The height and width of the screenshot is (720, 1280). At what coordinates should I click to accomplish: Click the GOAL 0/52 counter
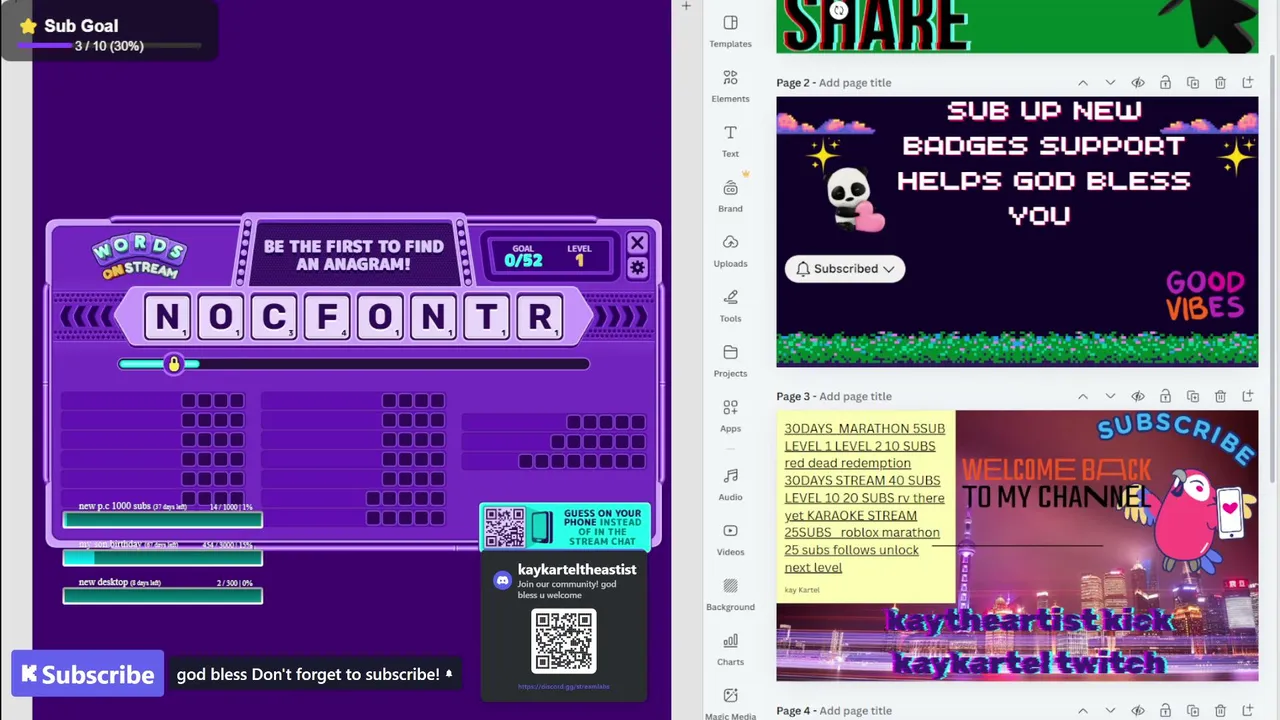coord(523,256)
